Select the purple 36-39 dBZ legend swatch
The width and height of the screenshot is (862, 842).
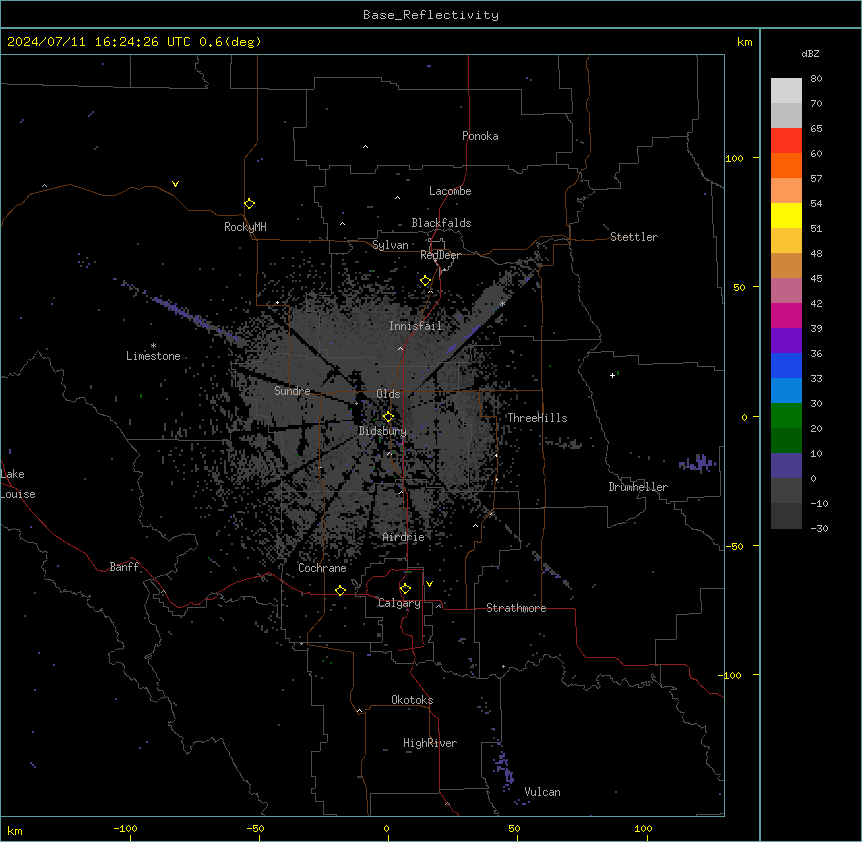[x=786, y=341]
